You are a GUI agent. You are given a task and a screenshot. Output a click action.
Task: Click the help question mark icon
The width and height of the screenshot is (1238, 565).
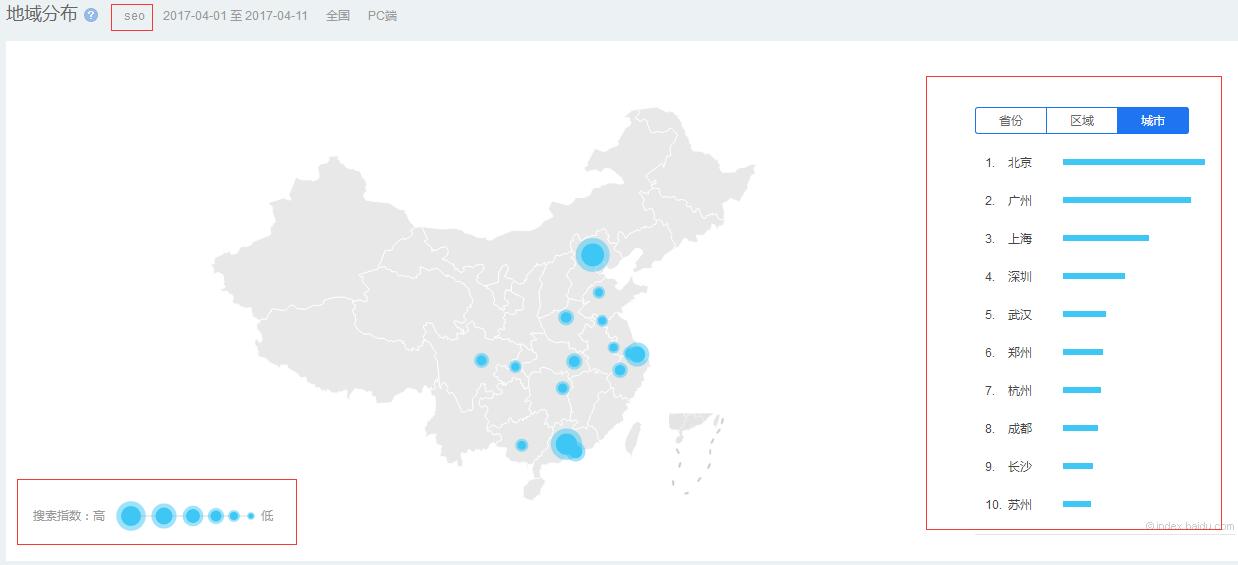point(92,16)
